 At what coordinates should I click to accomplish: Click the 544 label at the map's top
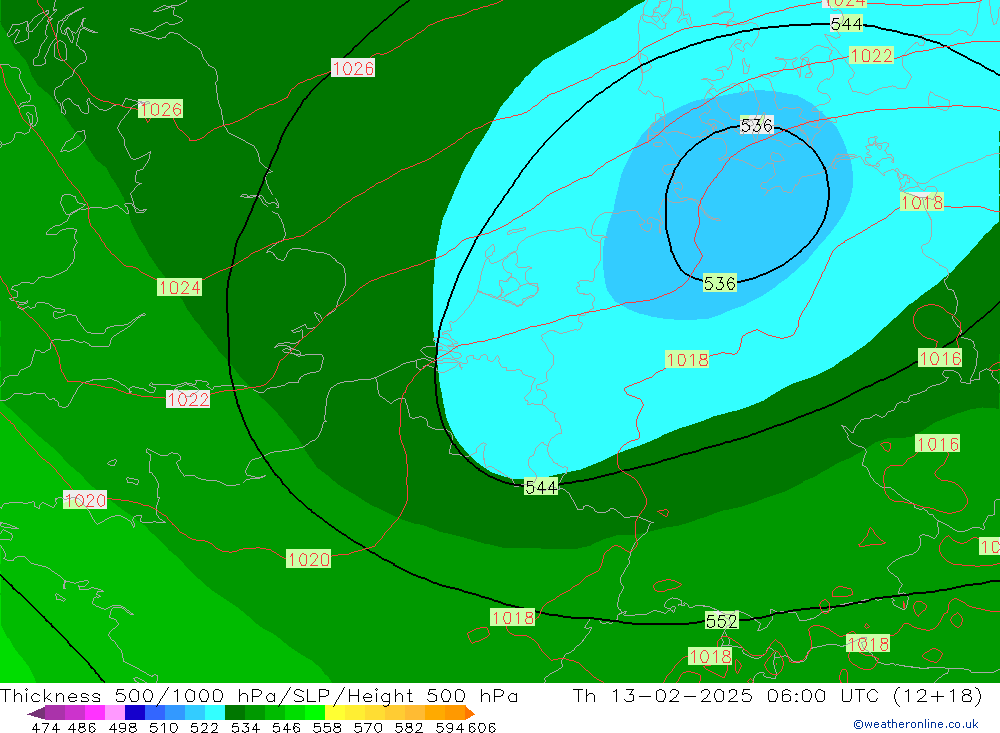(846, 24)
